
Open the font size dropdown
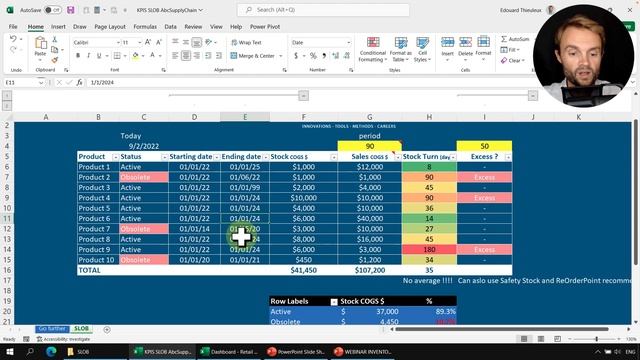(x=140, y=42)
